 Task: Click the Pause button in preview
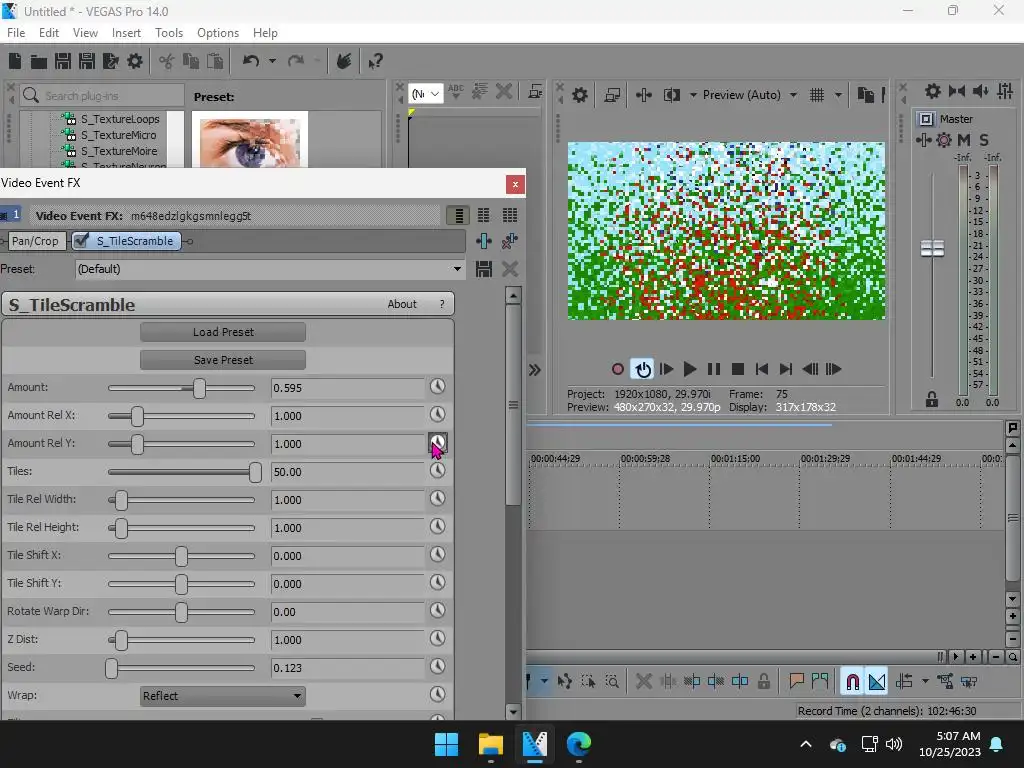tap(714, 370)
